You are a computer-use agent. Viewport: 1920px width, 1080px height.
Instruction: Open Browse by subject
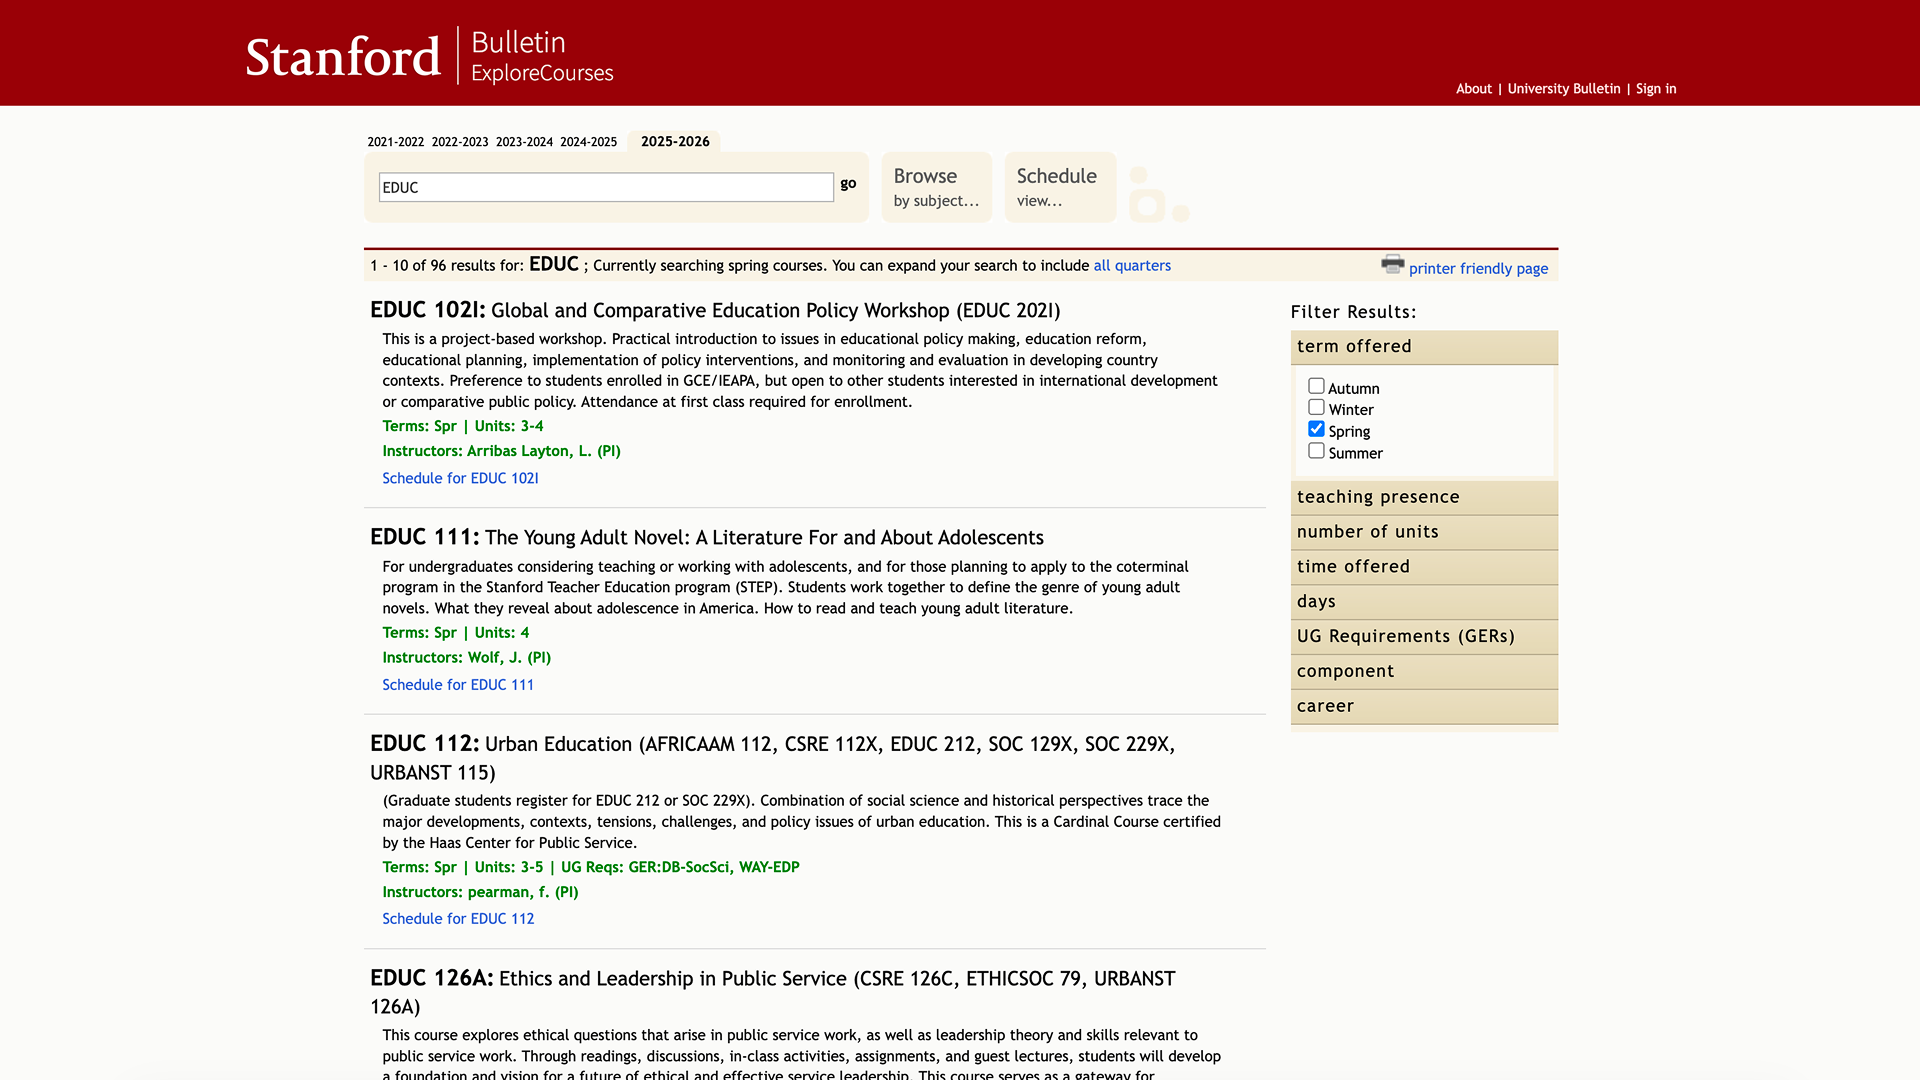(936, 187)
